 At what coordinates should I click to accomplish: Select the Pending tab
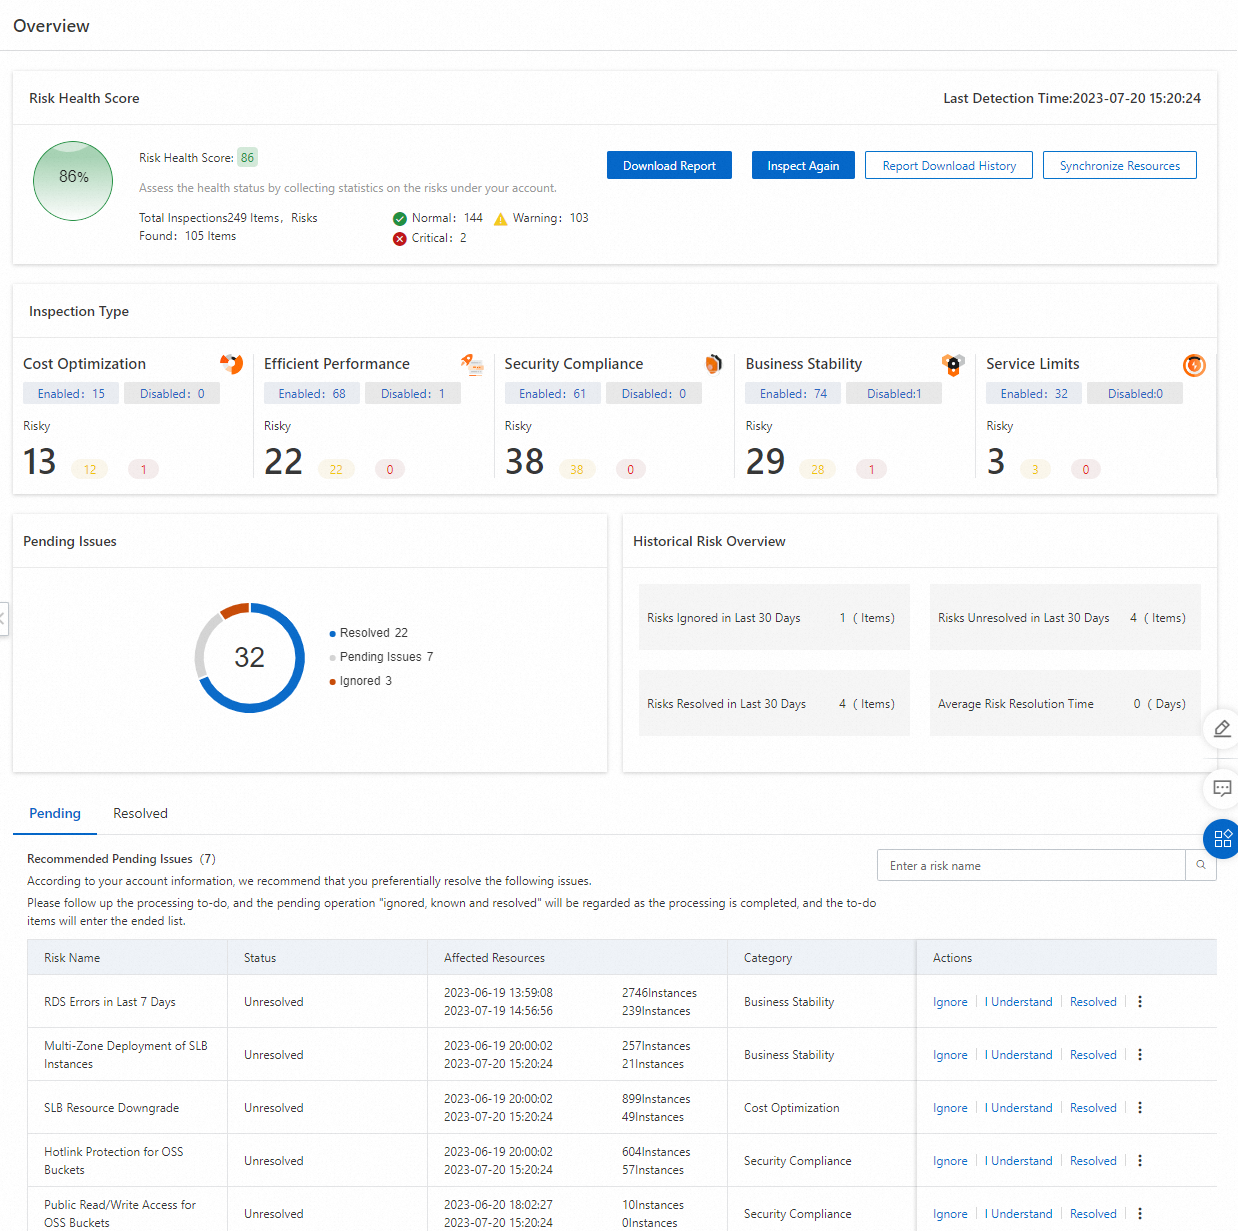55,814
